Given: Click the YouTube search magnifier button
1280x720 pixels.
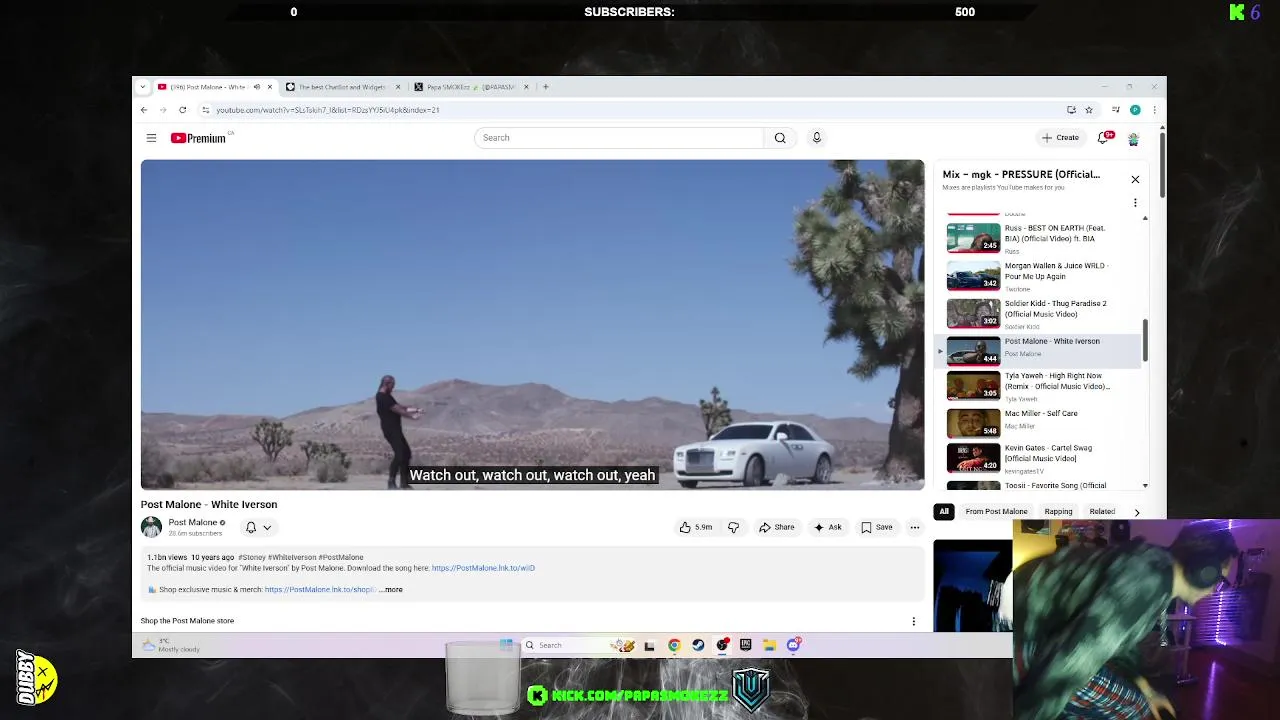Looking at the screenshot, I should tap(780, 138).
